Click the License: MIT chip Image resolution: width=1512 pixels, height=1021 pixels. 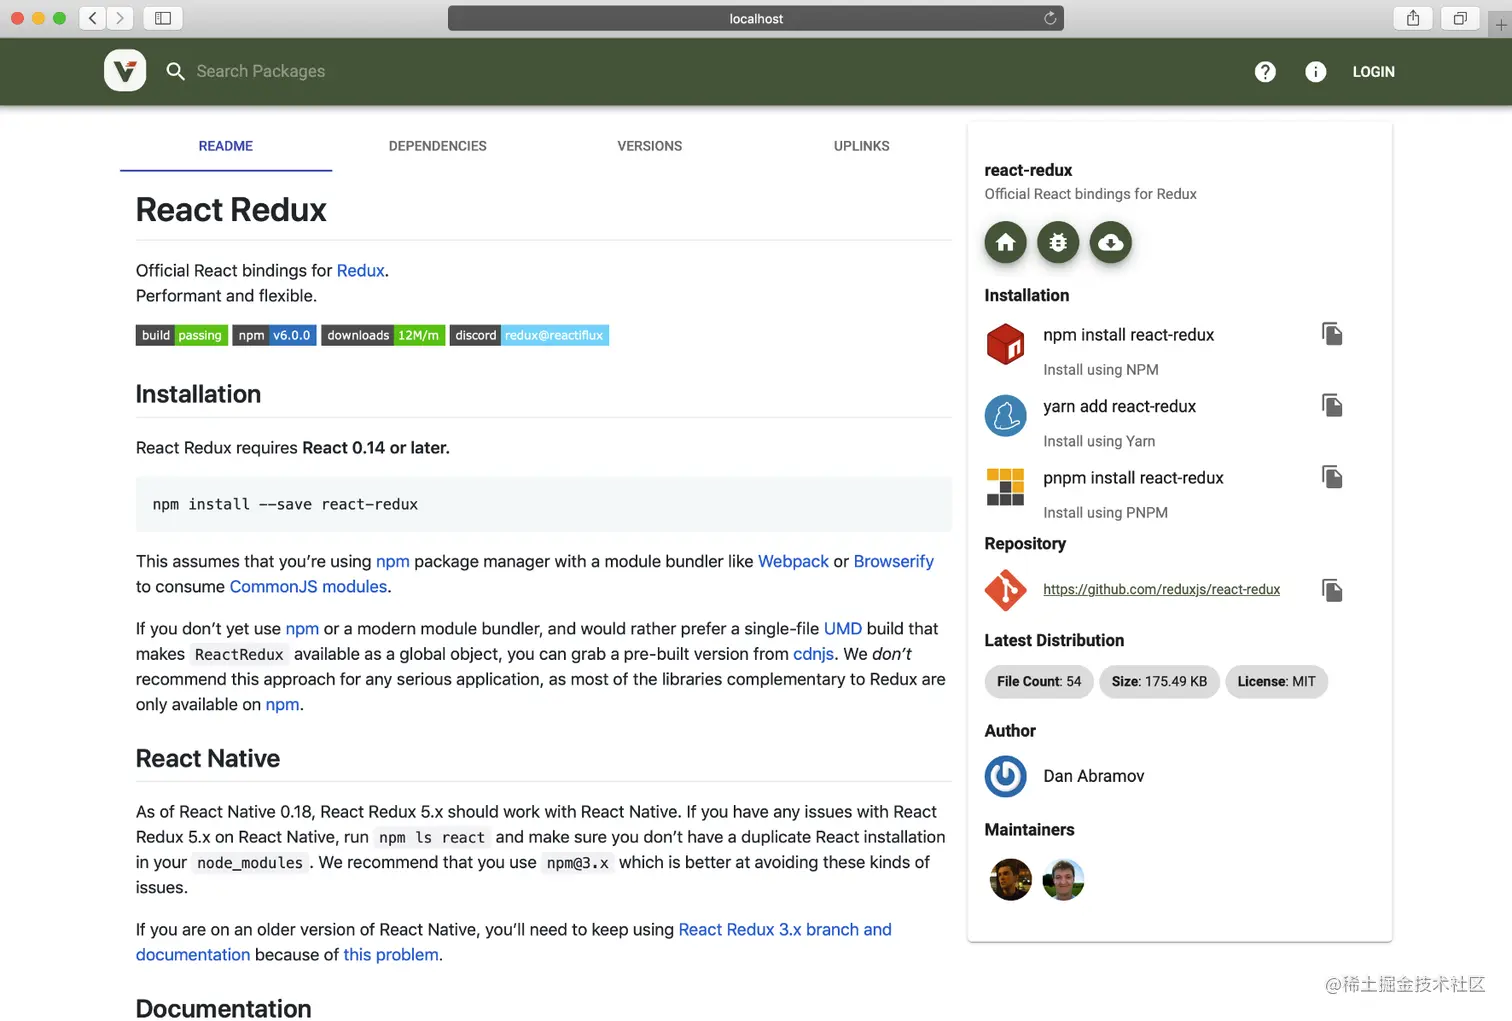pos(1276,682)
